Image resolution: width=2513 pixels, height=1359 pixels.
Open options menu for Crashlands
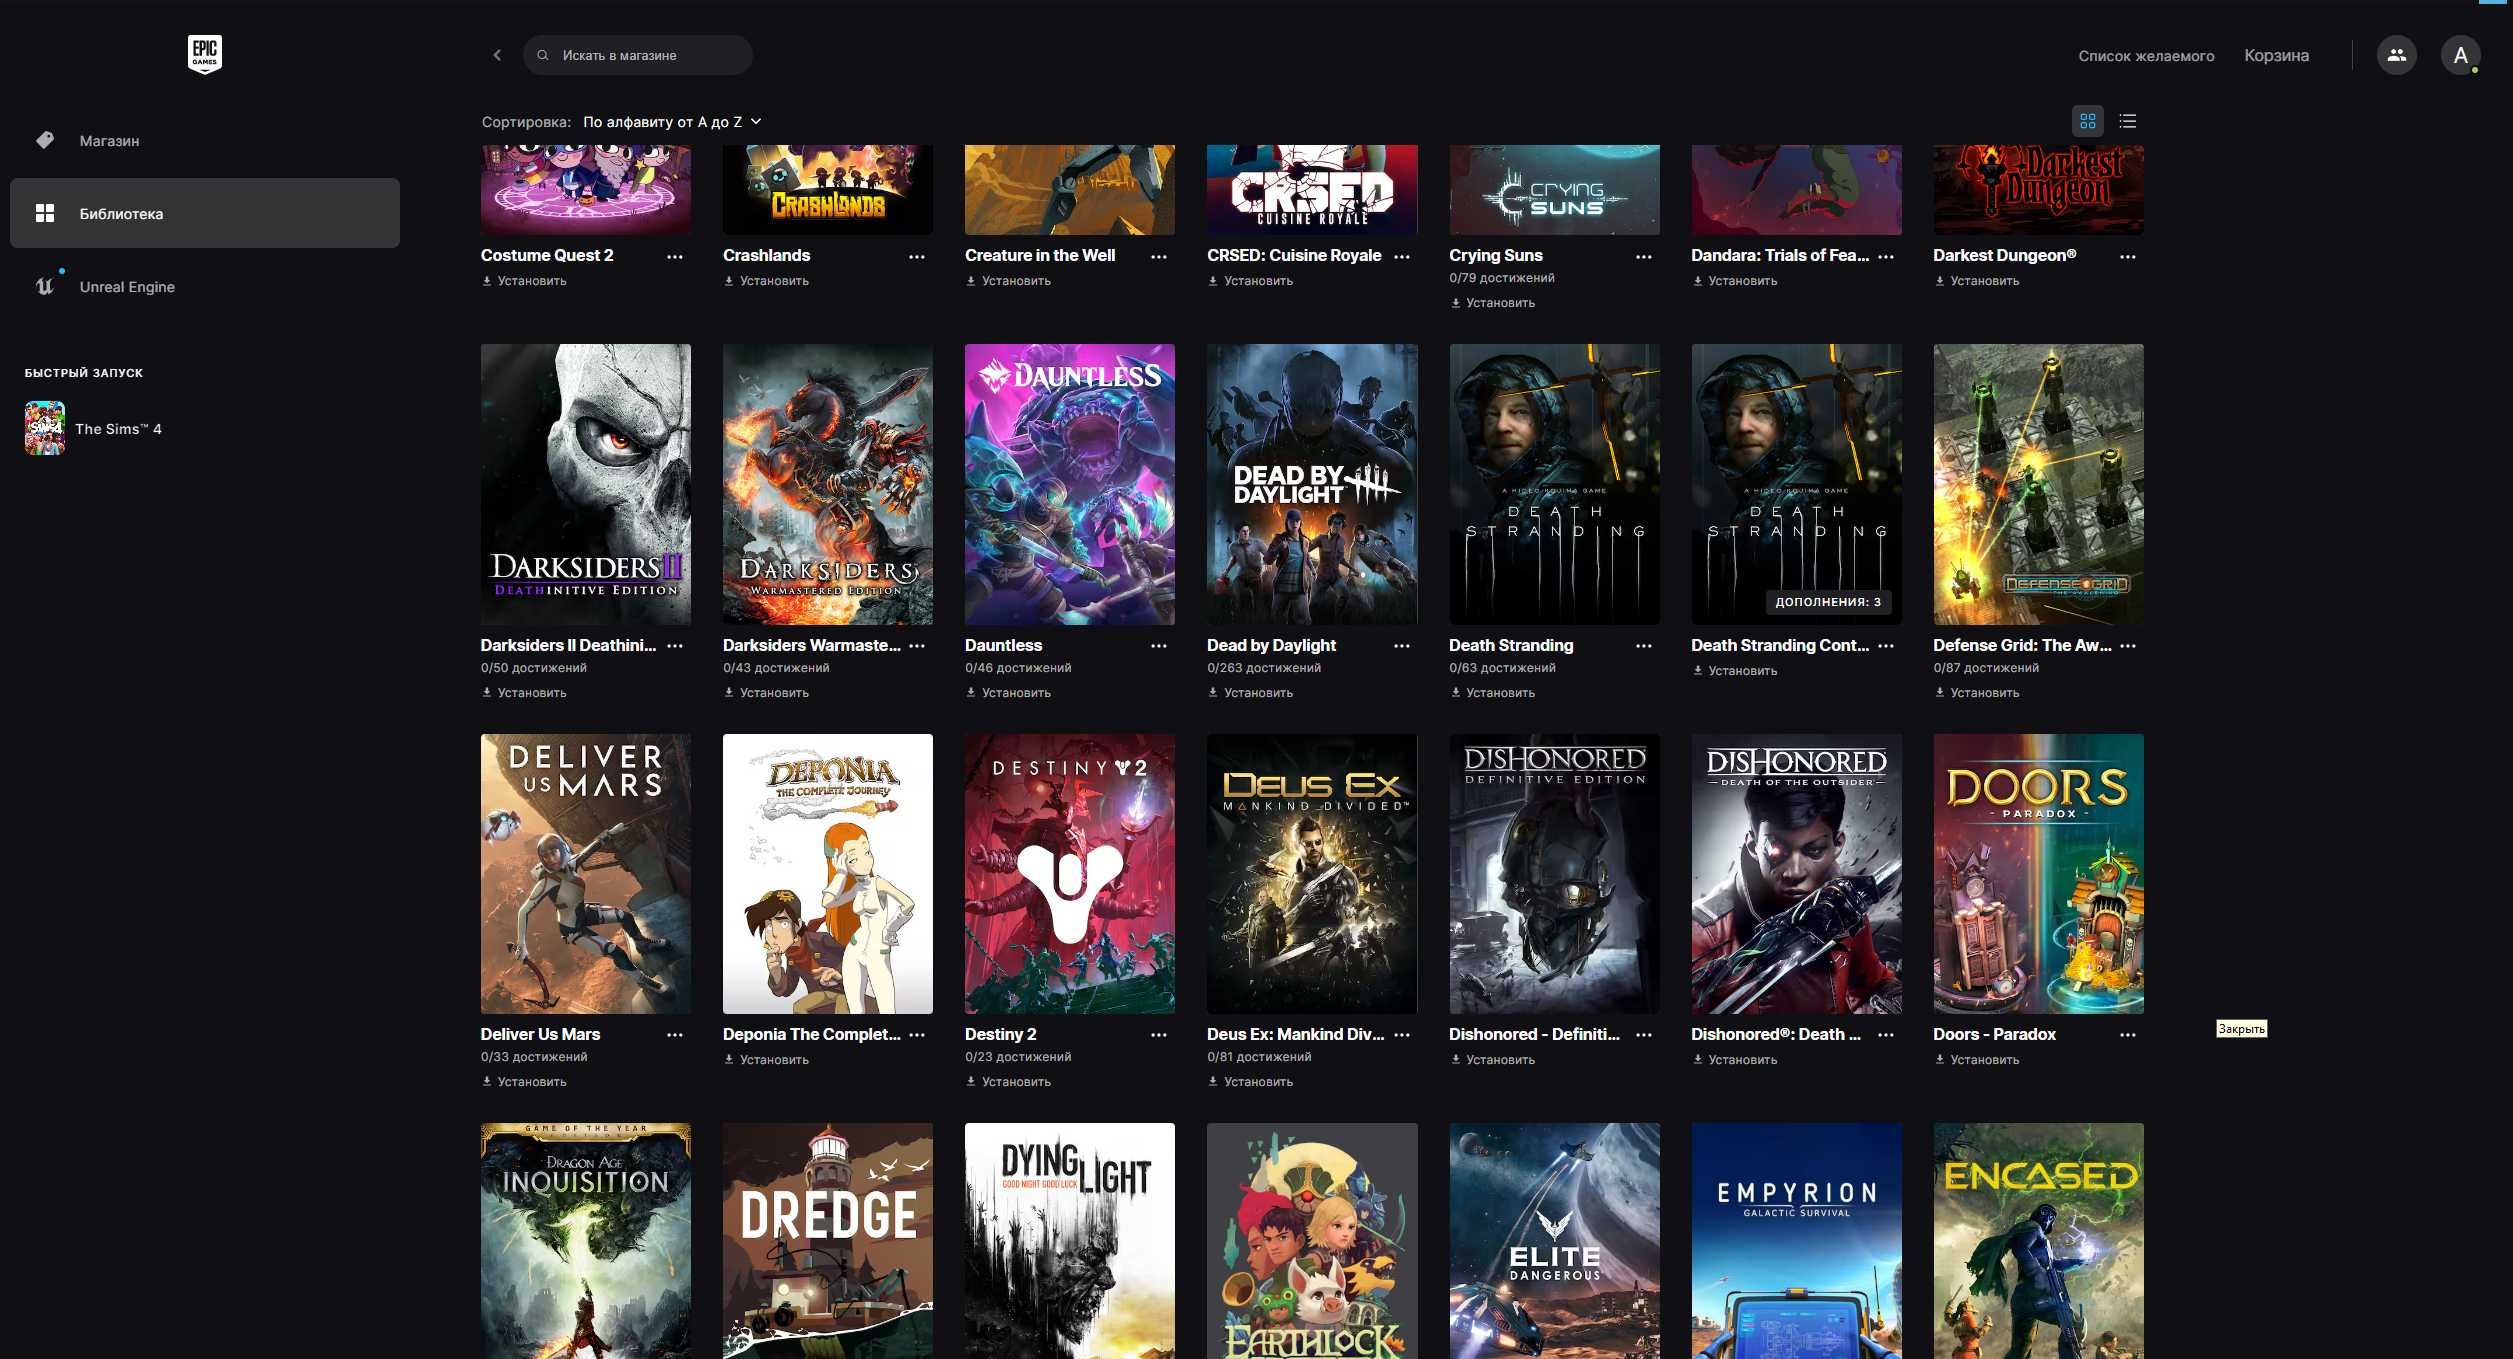[x=917, y=257]
